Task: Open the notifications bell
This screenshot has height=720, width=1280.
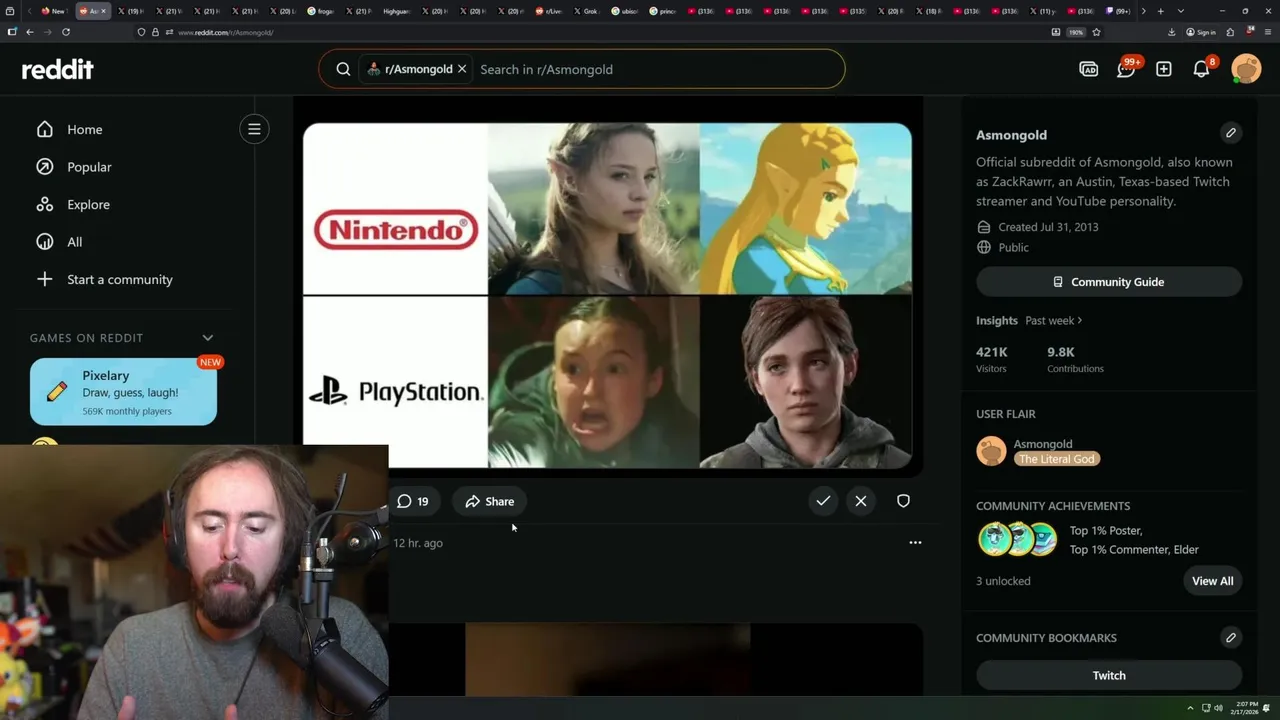Action: point(1202,69)
